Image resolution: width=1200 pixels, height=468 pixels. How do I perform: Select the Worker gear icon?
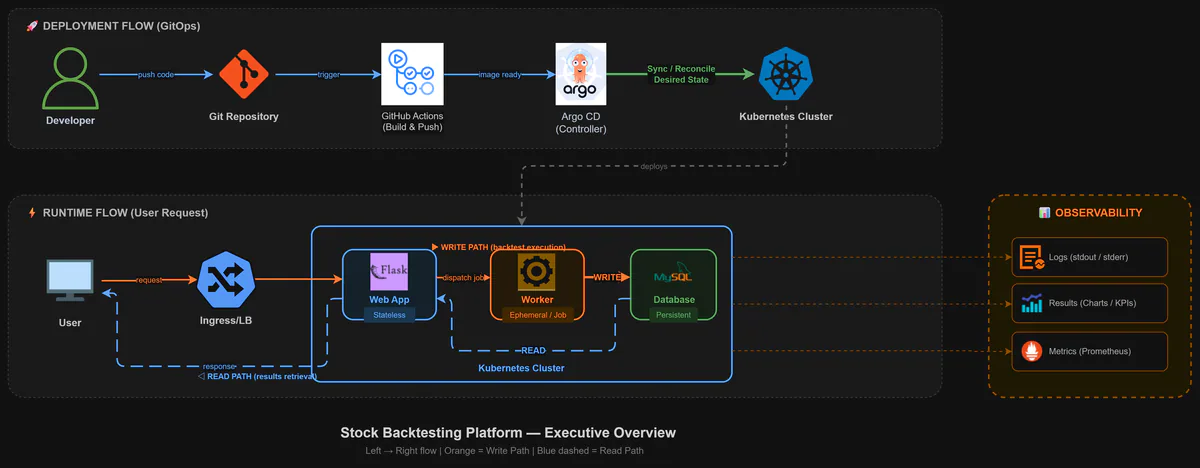click(x=537, y=272)
